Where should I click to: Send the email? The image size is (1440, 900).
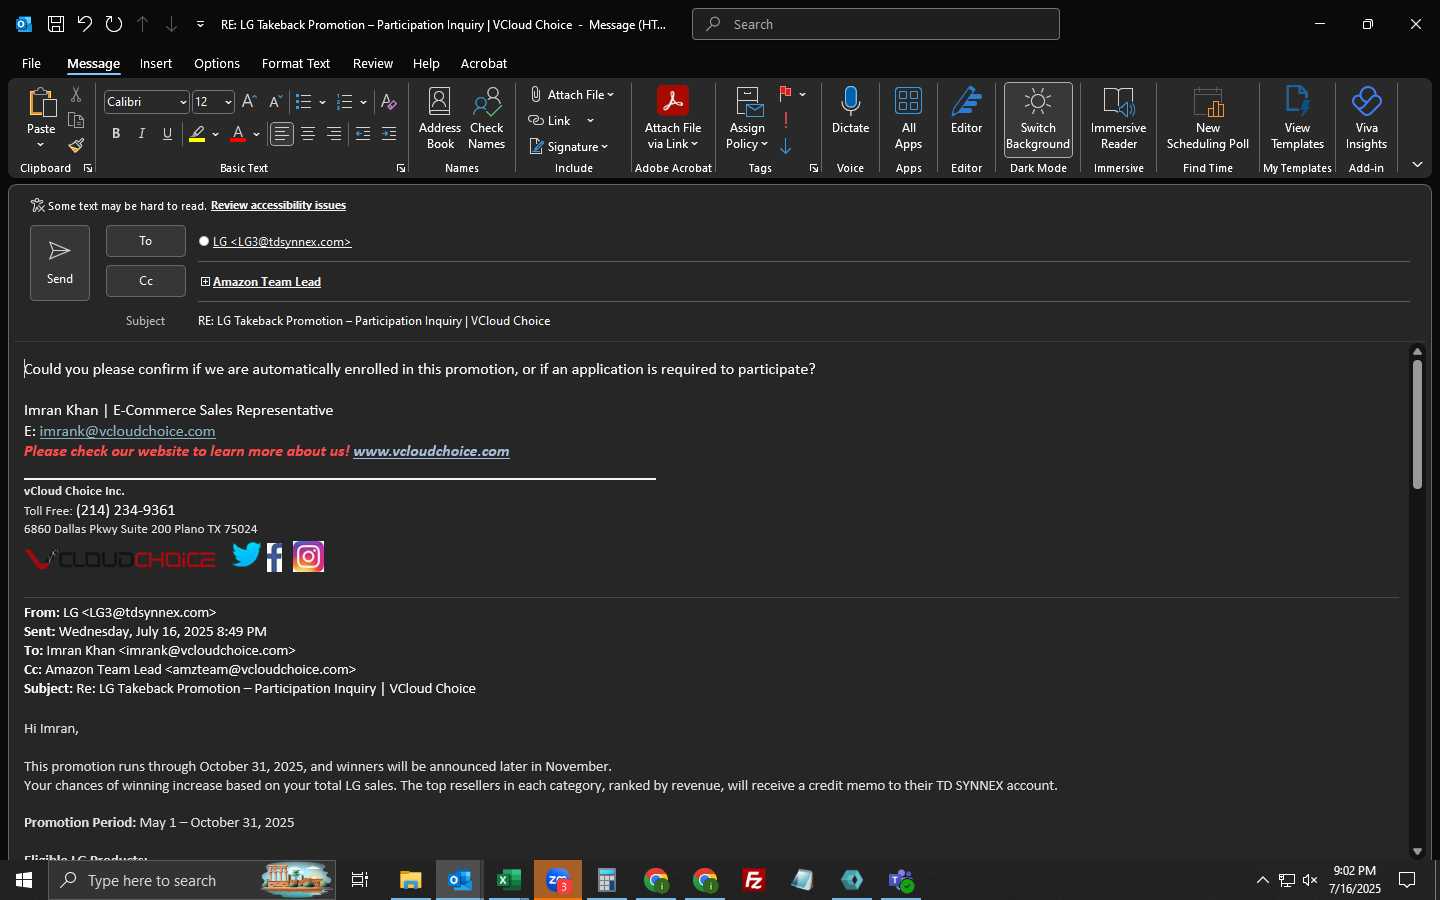[60, 262]
